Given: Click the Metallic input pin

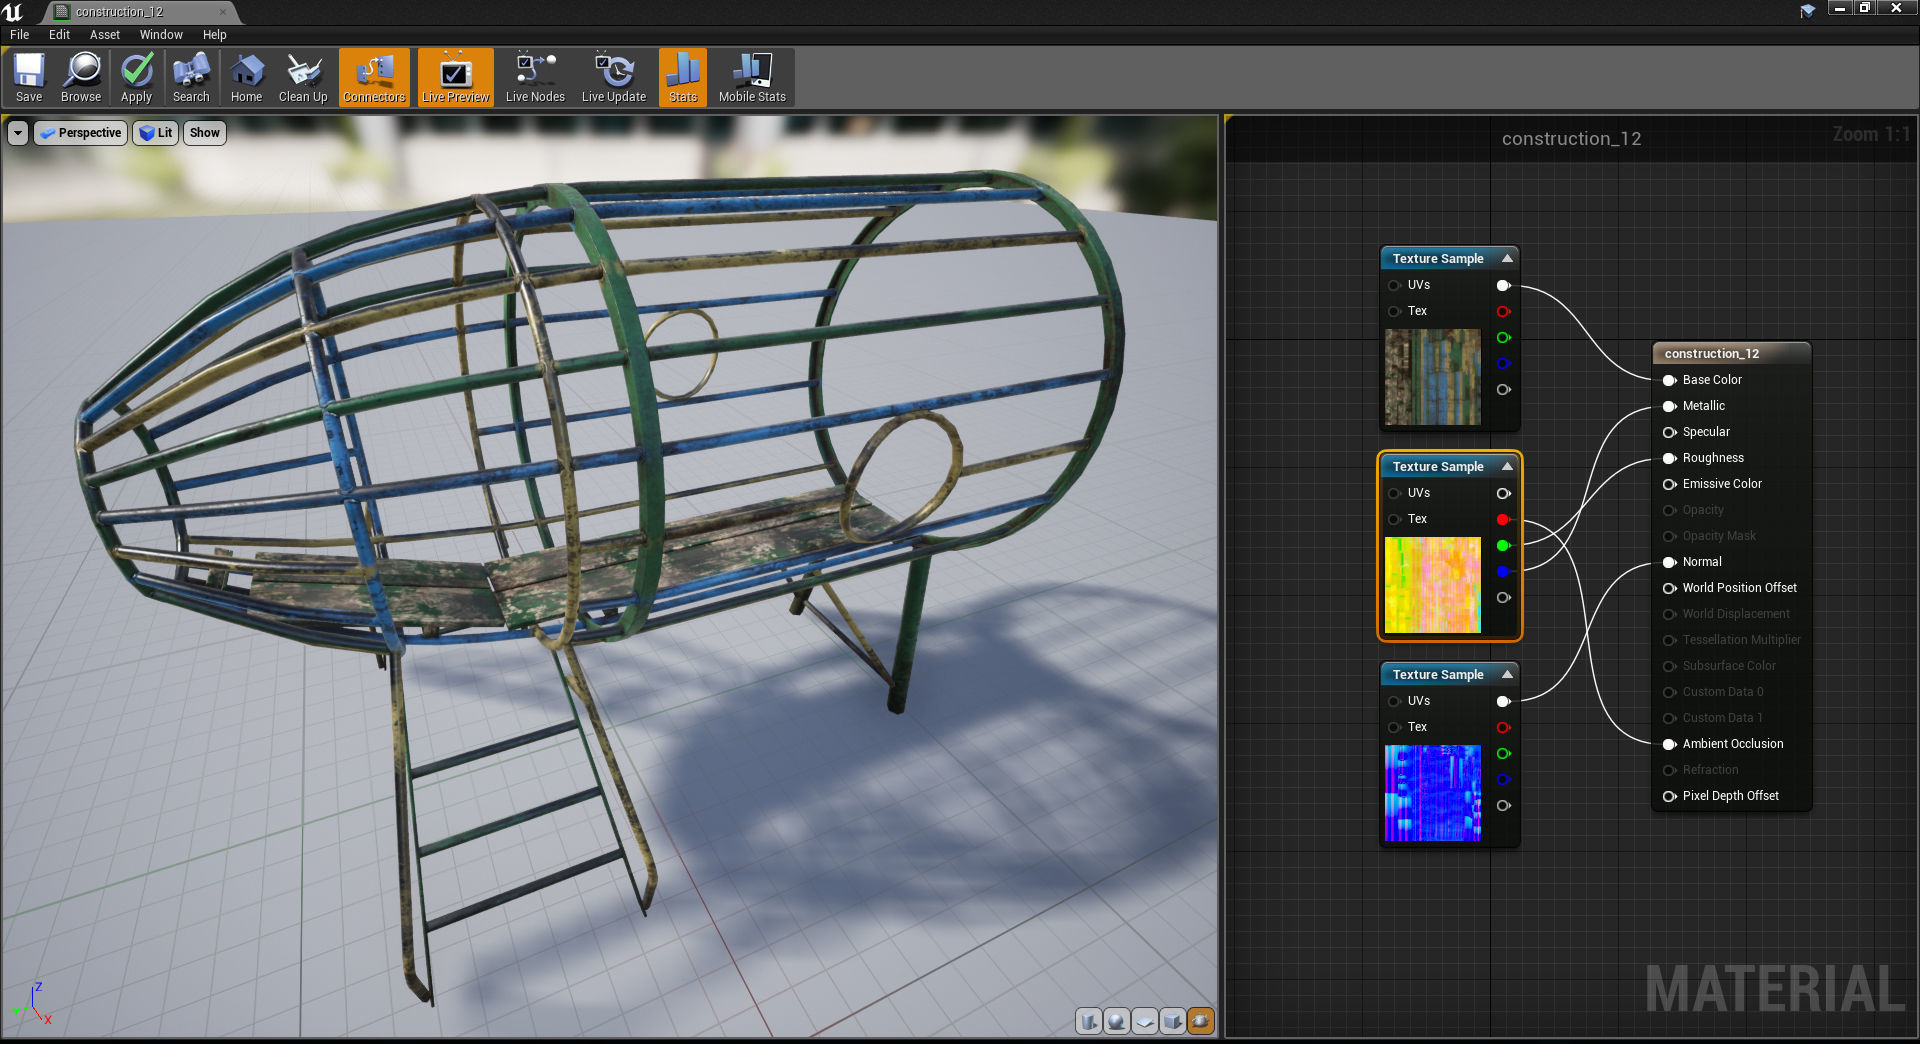Looking at the screenshot, I should pos(1669,406).
